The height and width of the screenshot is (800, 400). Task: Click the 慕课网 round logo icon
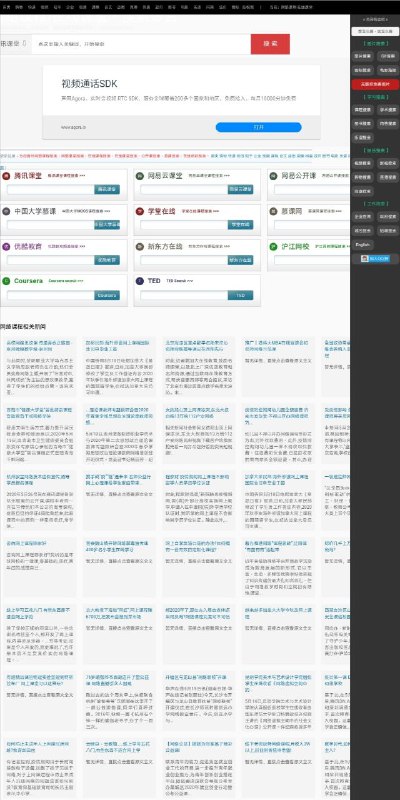tap(273, 211)
